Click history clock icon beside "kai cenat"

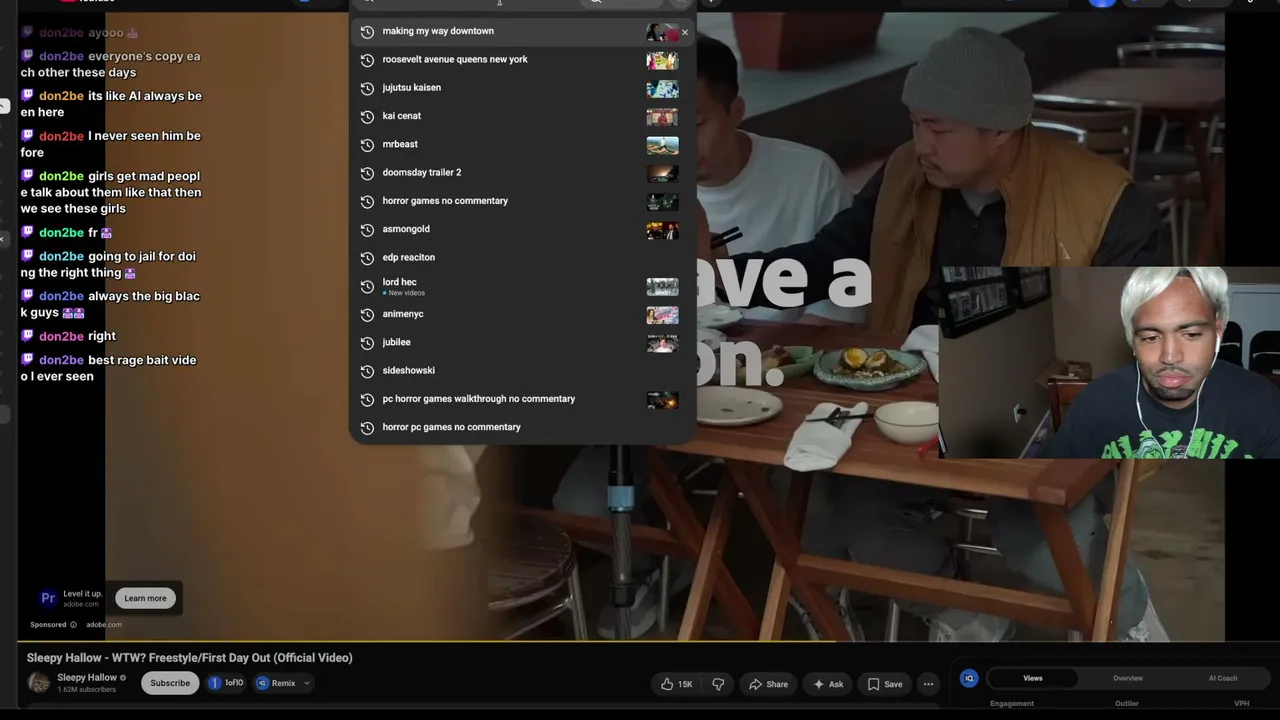[367, 116]
